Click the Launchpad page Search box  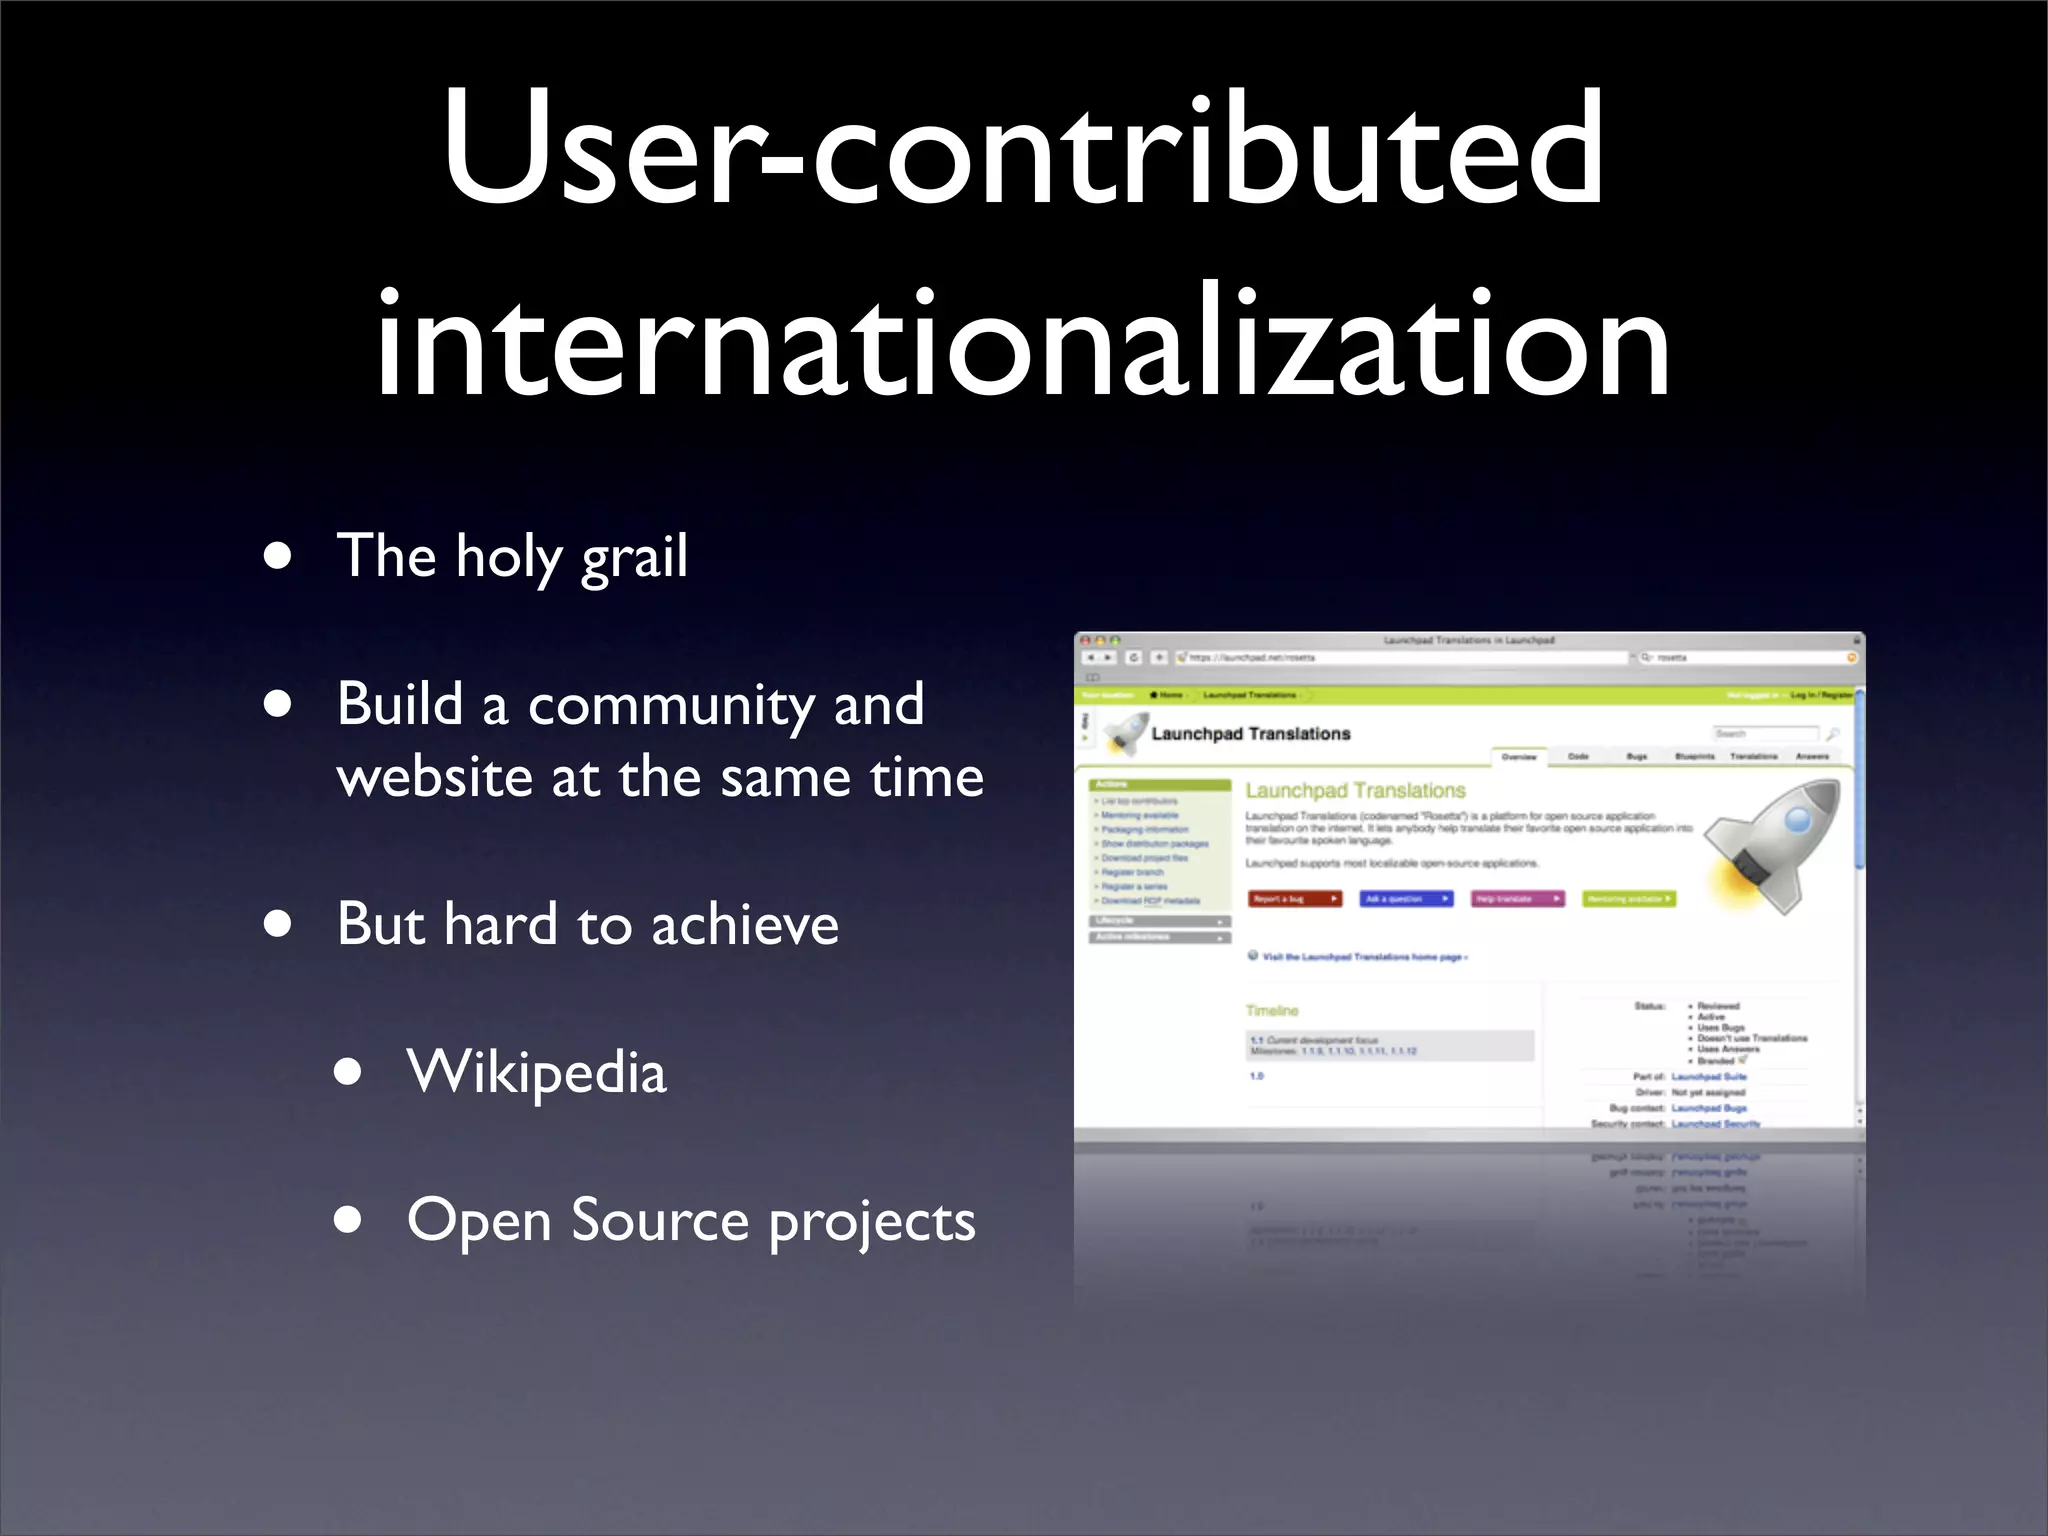point(1765,733)
